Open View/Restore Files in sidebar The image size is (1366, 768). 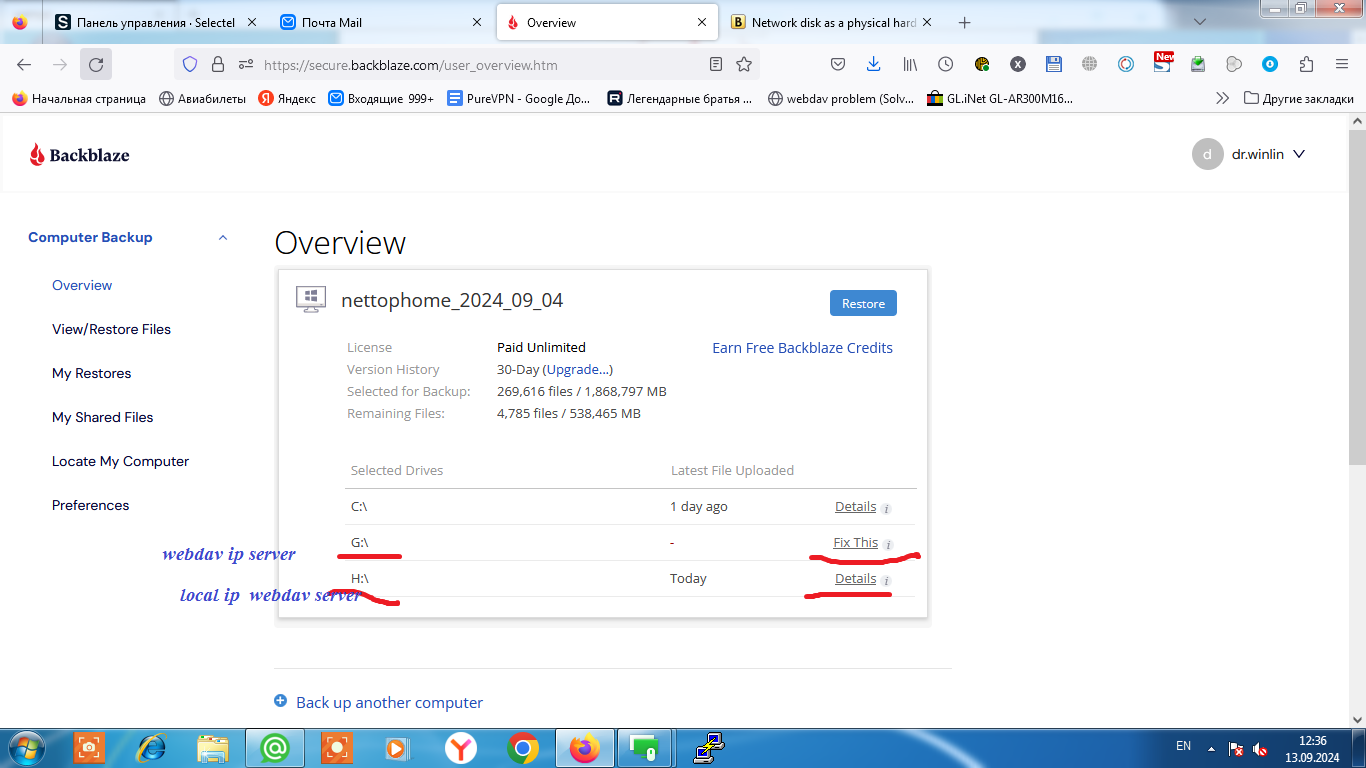point(111,329)
